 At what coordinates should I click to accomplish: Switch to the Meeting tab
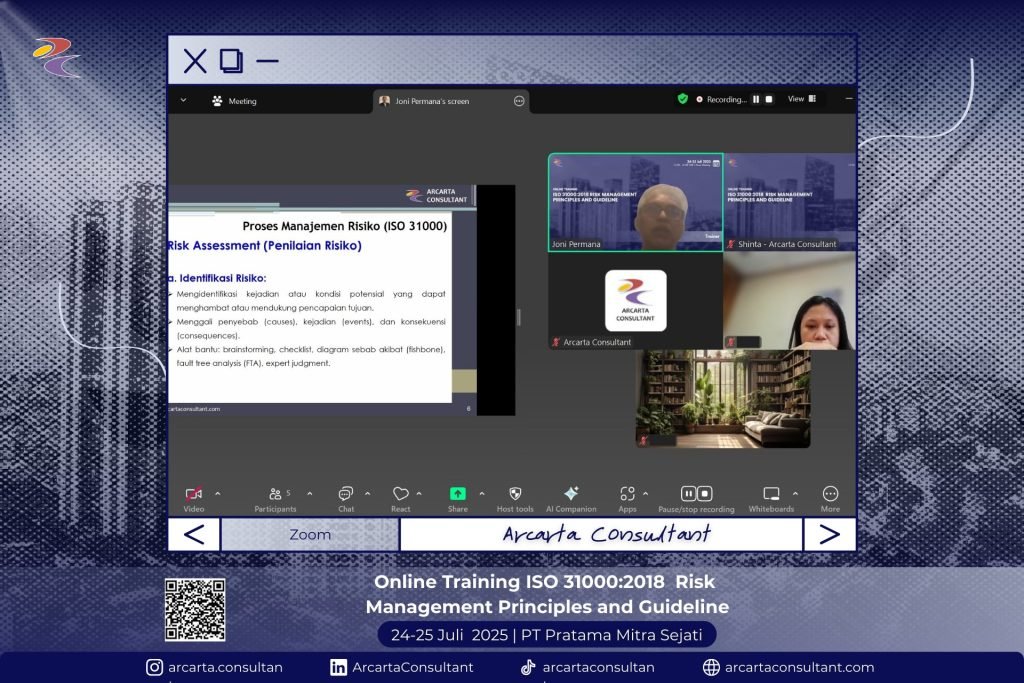point(234,101)
